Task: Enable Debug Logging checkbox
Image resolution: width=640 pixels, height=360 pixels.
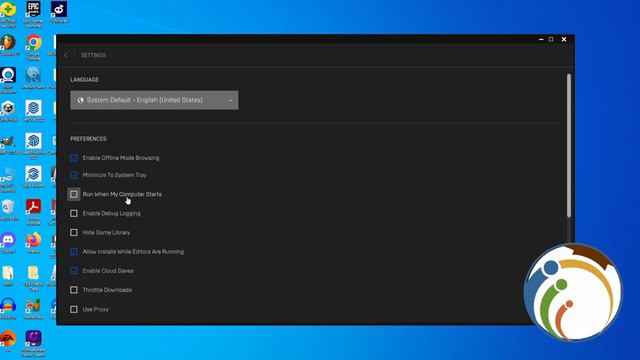Action: pos(74,213)
